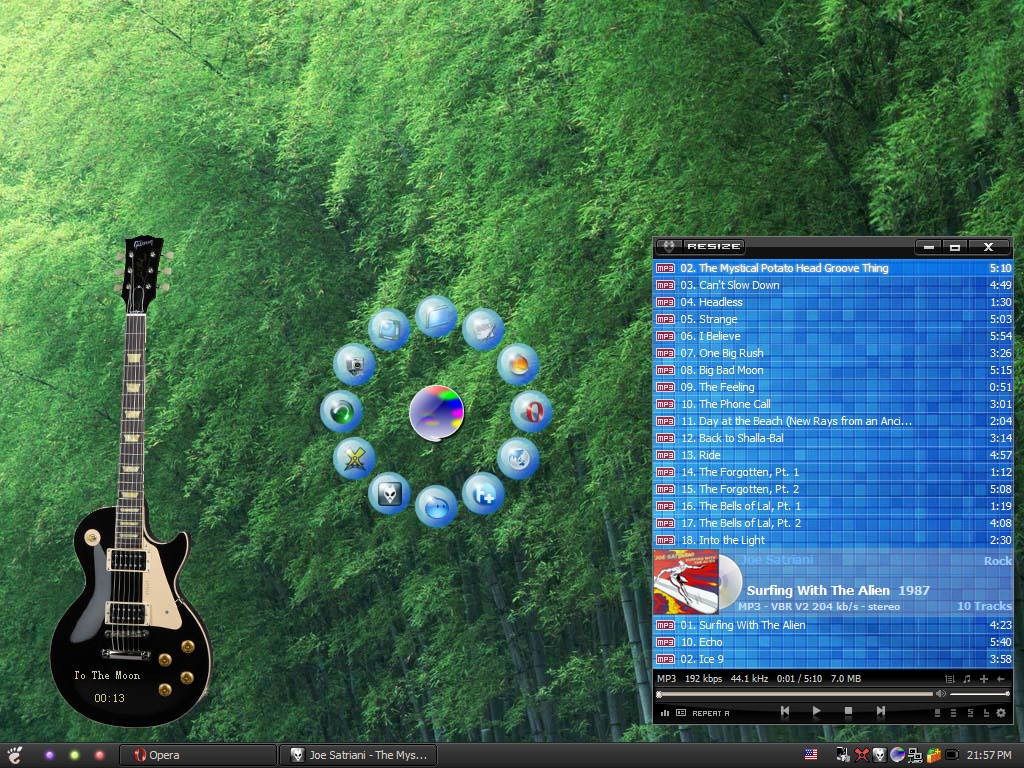Open the foobar2000 heart menu icon
Image resolution: width=1024 pixels, height=768 pixels.
click(669, 246)
